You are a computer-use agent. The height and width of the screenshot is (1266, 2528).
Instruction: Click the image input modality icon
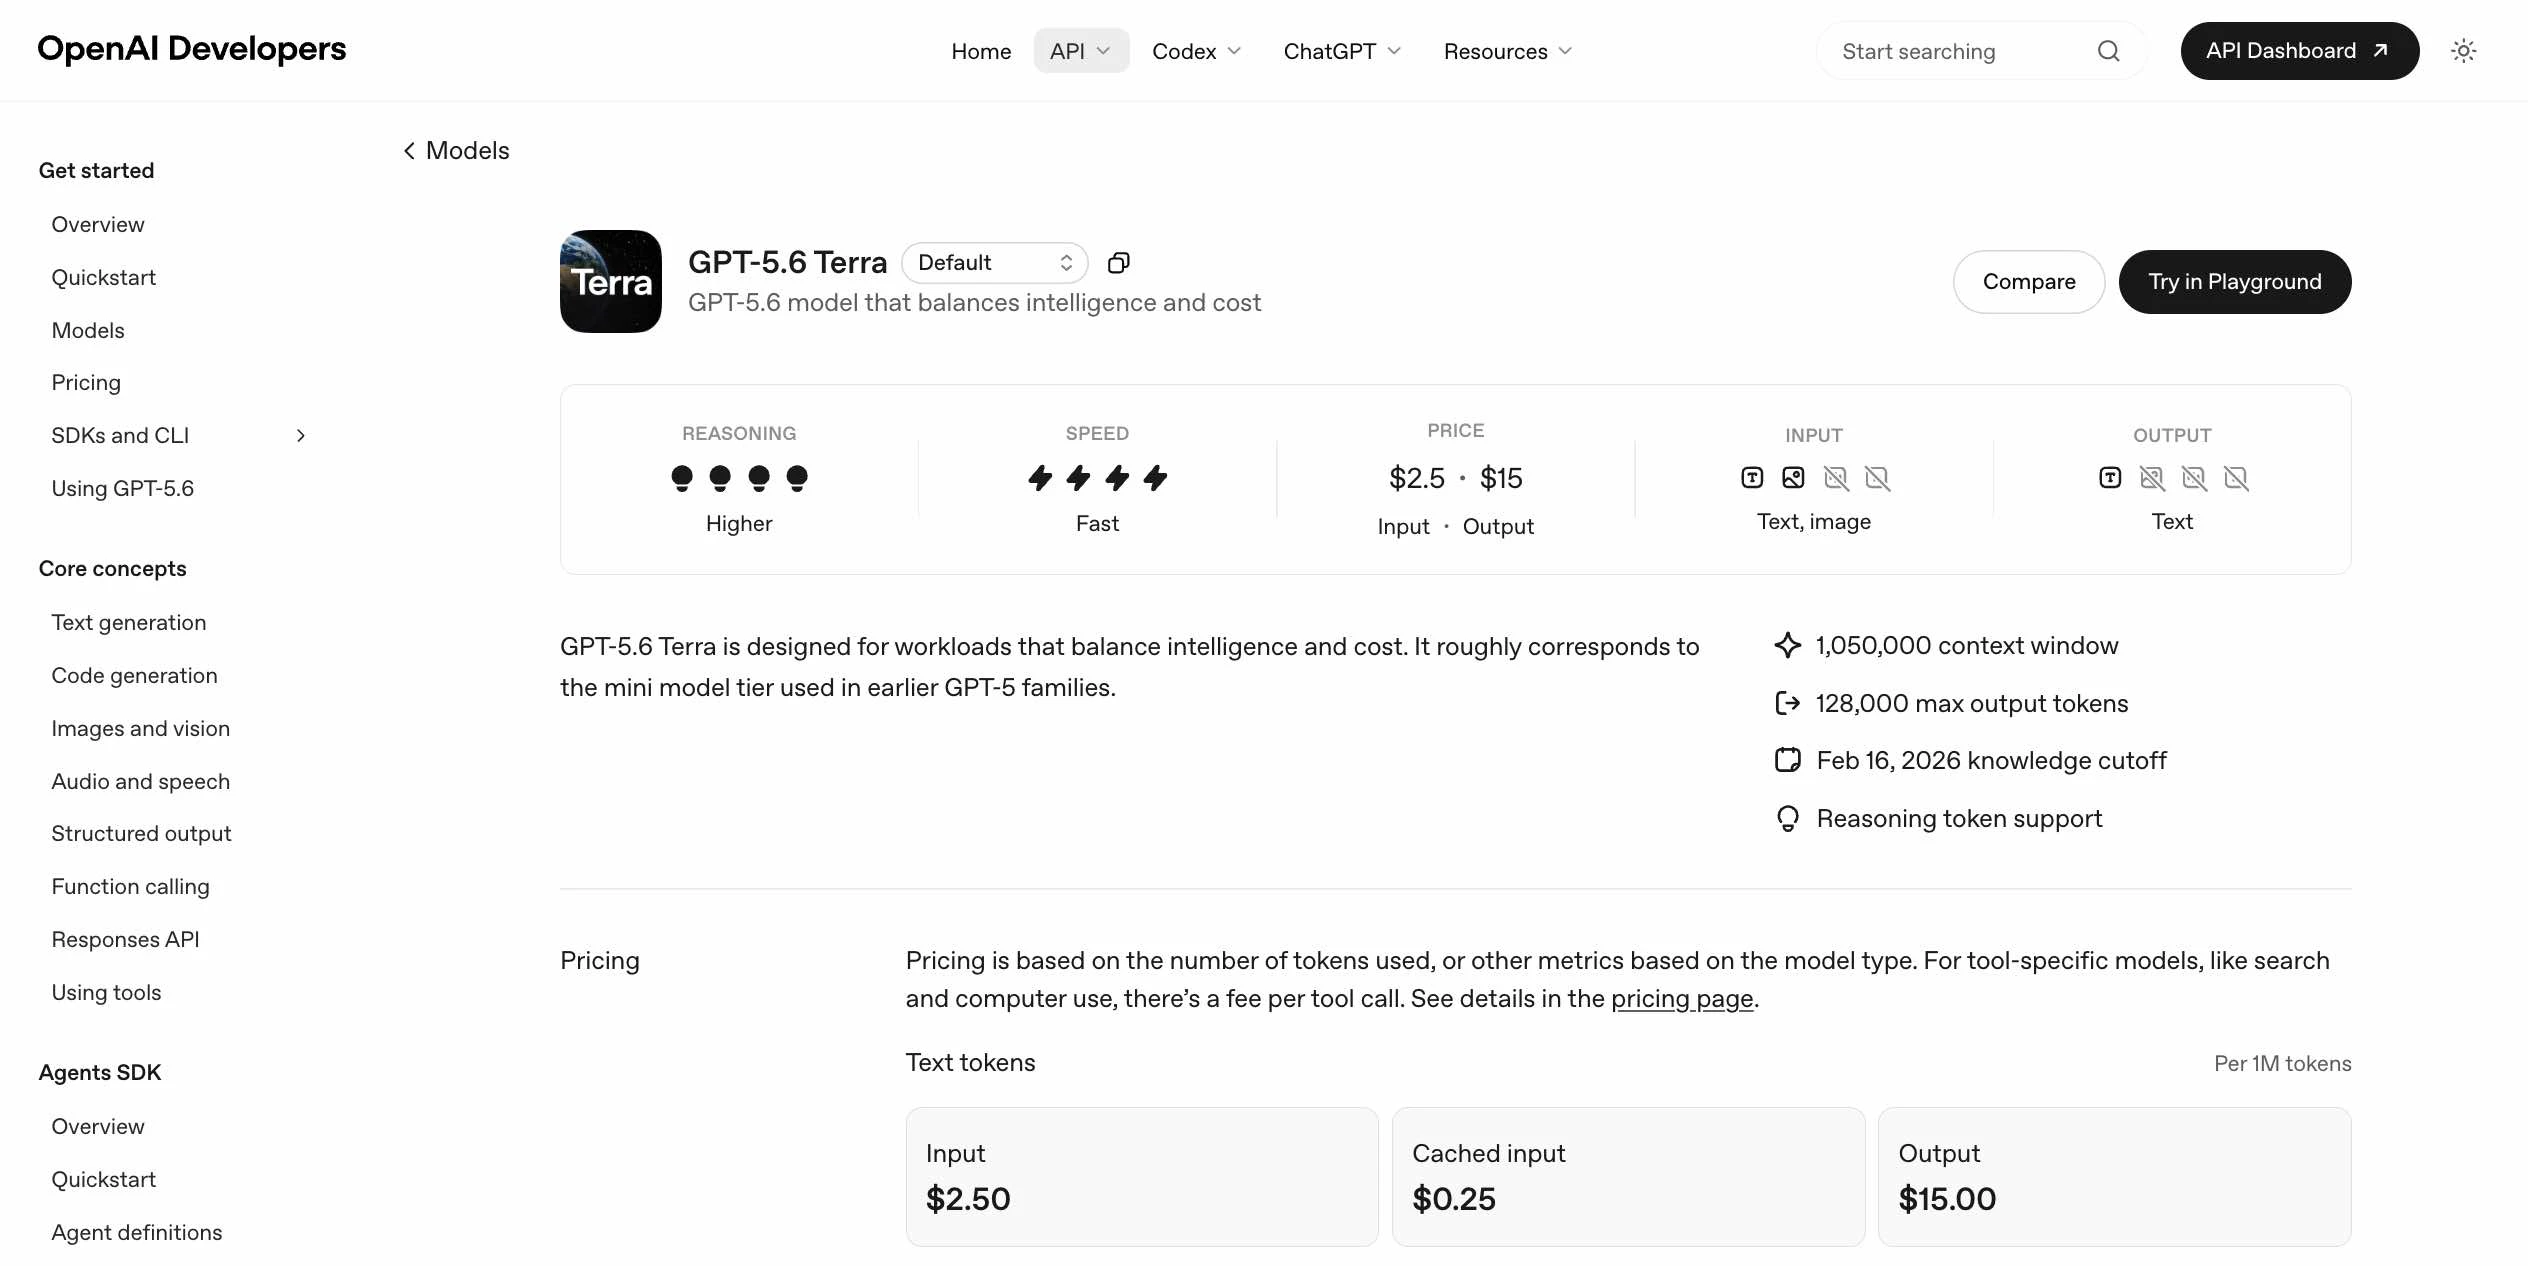[1794, 478]
